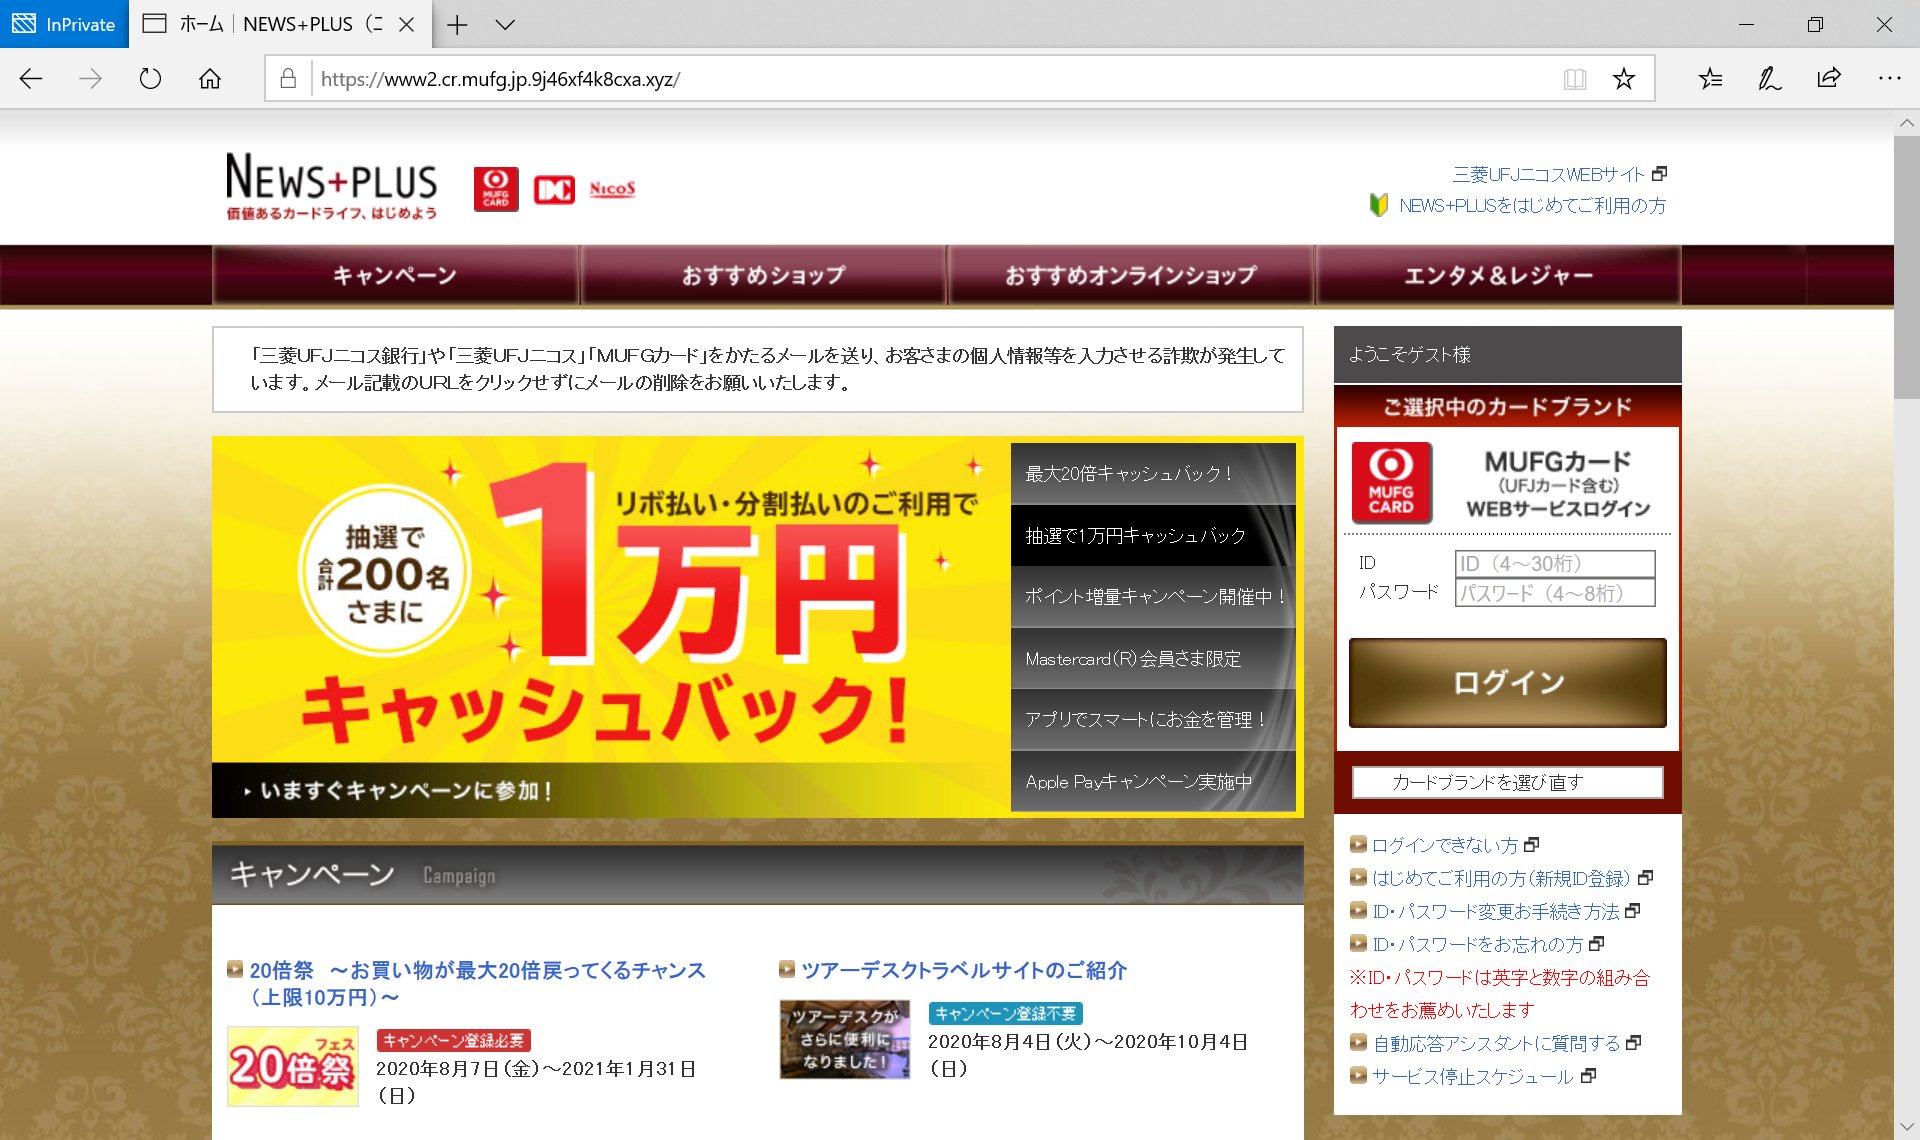Open 20倍祭 campaign title link
1920x1140 pixels.
[x=478, y=984]
